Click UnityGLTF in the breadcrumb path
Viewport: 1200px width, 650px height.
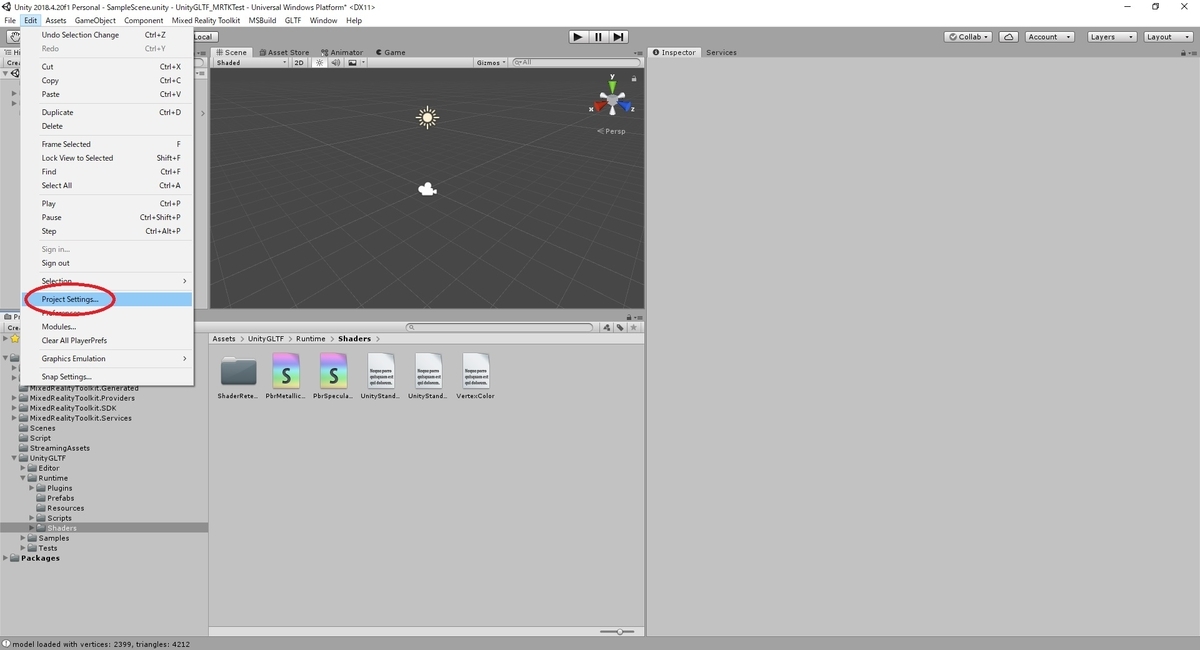pos(266,339)
